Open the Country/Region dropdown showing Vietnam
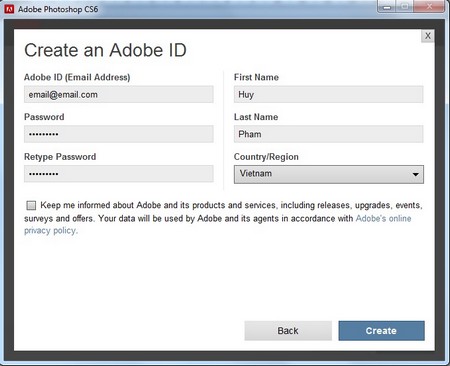 [x=329, y=174]
